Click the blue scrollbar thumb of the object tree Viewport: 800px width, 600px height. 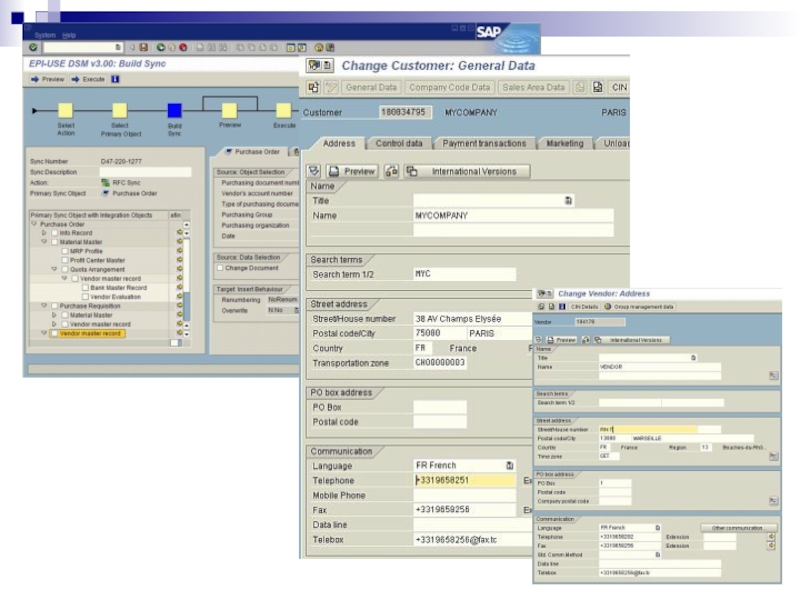pos(187,307)
